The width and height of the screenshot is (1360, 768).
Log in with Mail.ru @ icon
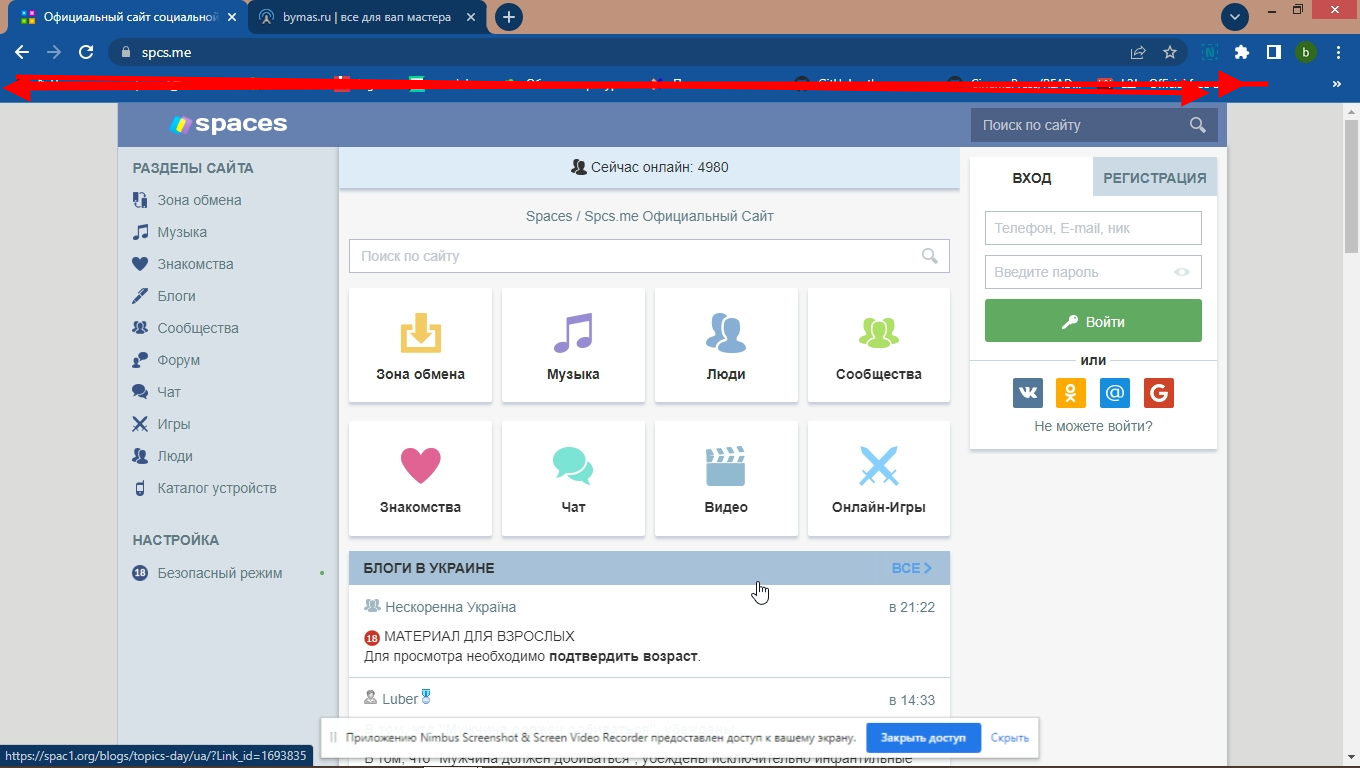(1115, 392)
